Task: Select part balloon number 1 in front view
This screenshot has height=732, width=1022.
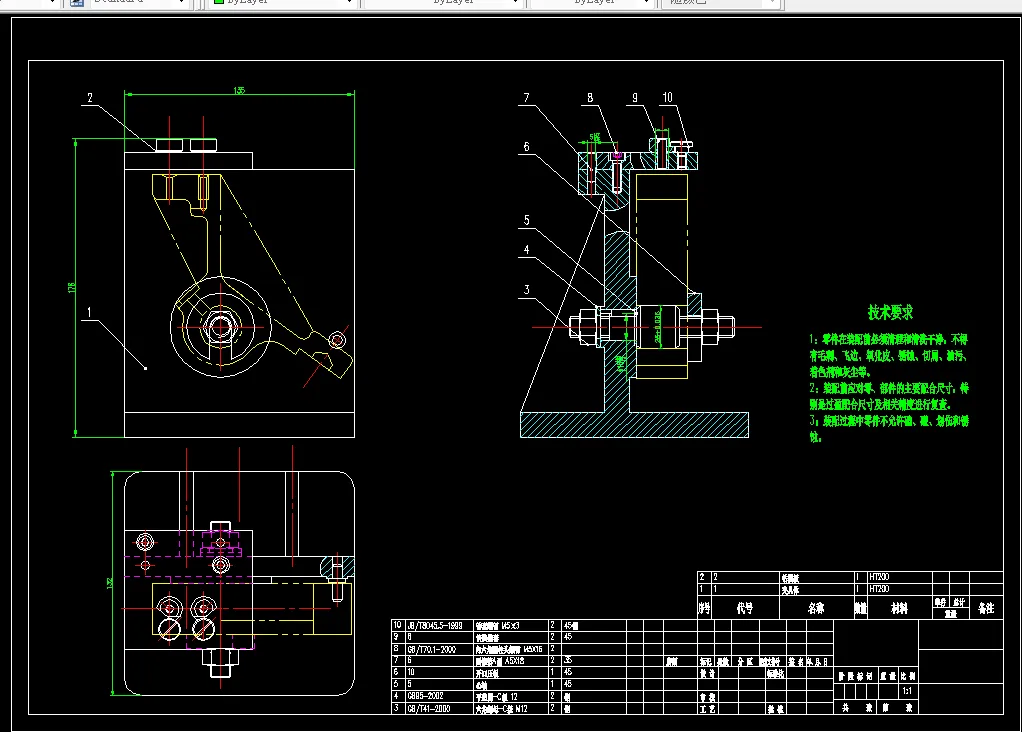Action: [x=89, y=312]
